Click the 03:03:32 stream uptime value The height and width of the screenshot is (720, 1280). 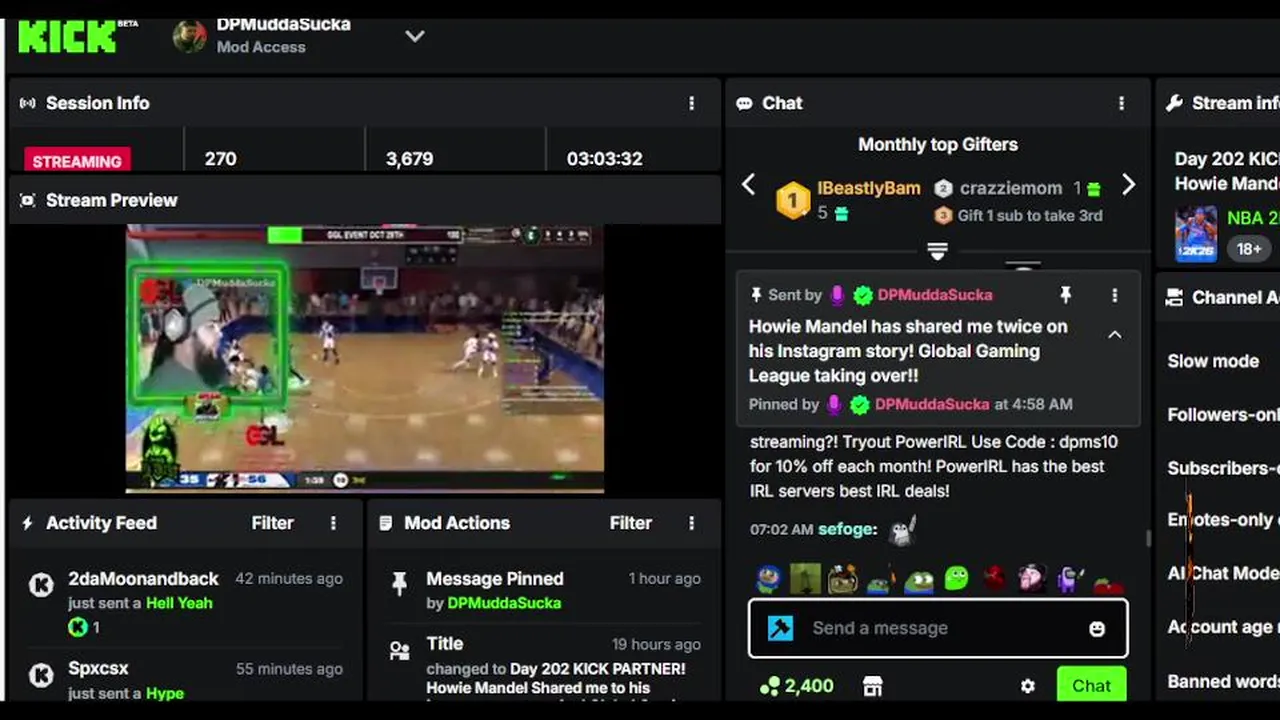tap(604, 159)
